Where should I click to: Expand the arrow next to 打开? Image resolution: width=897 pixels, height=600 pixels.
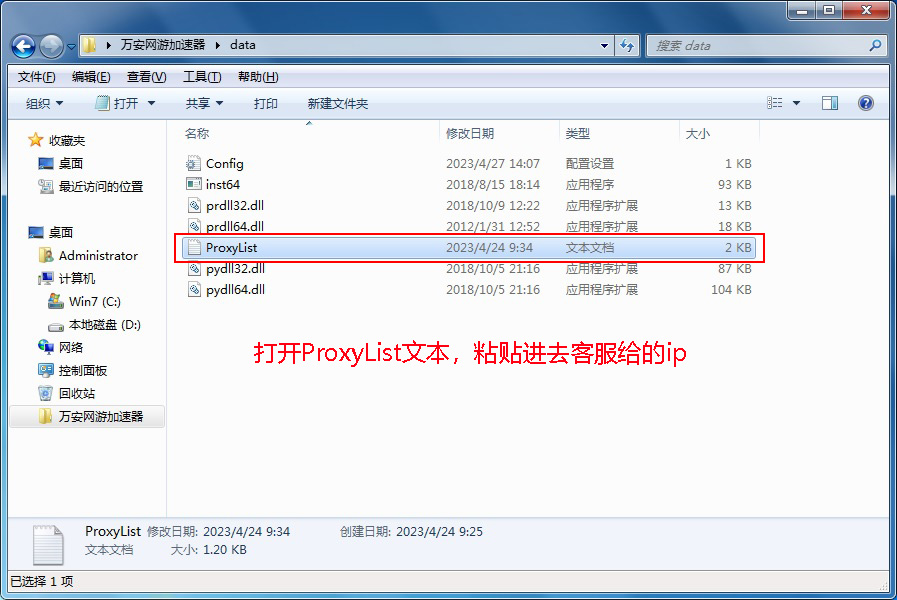click(x=151, y=104)
